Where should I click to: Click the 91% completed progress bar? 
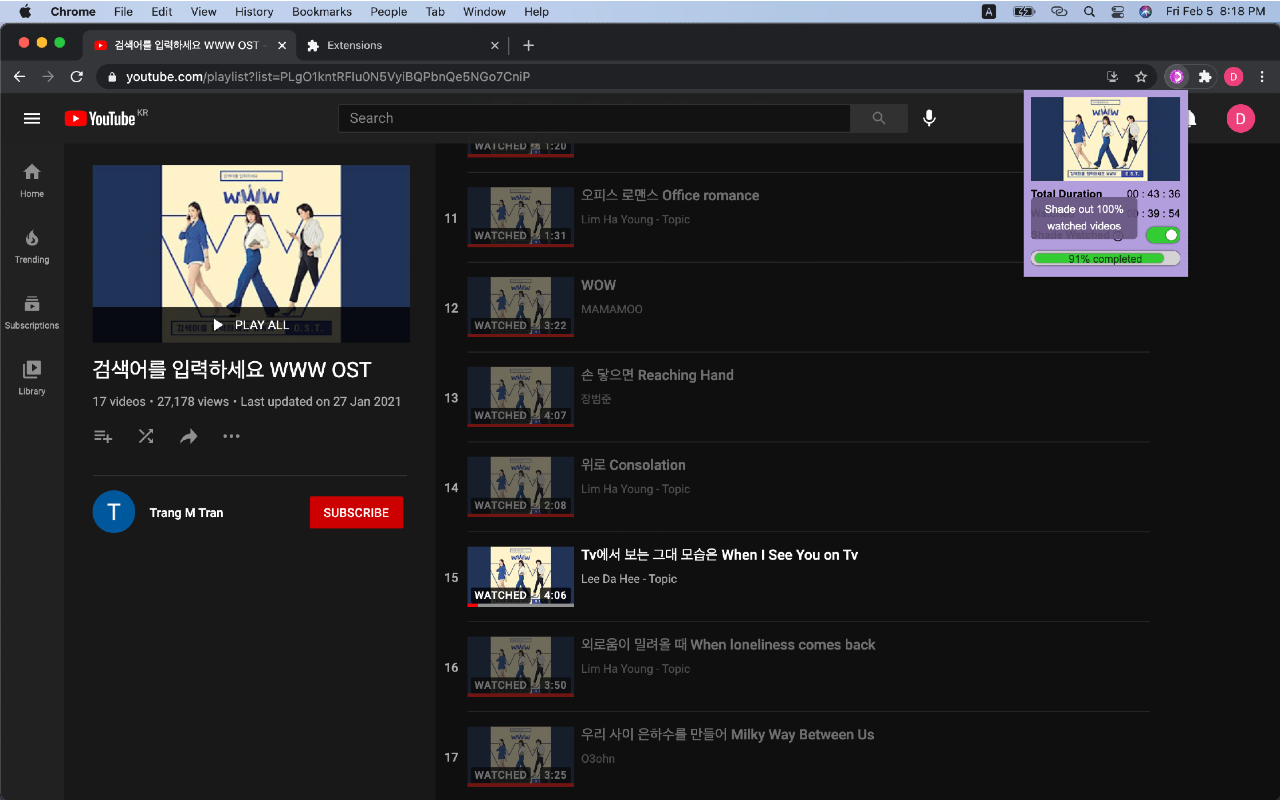(1105, 258)
